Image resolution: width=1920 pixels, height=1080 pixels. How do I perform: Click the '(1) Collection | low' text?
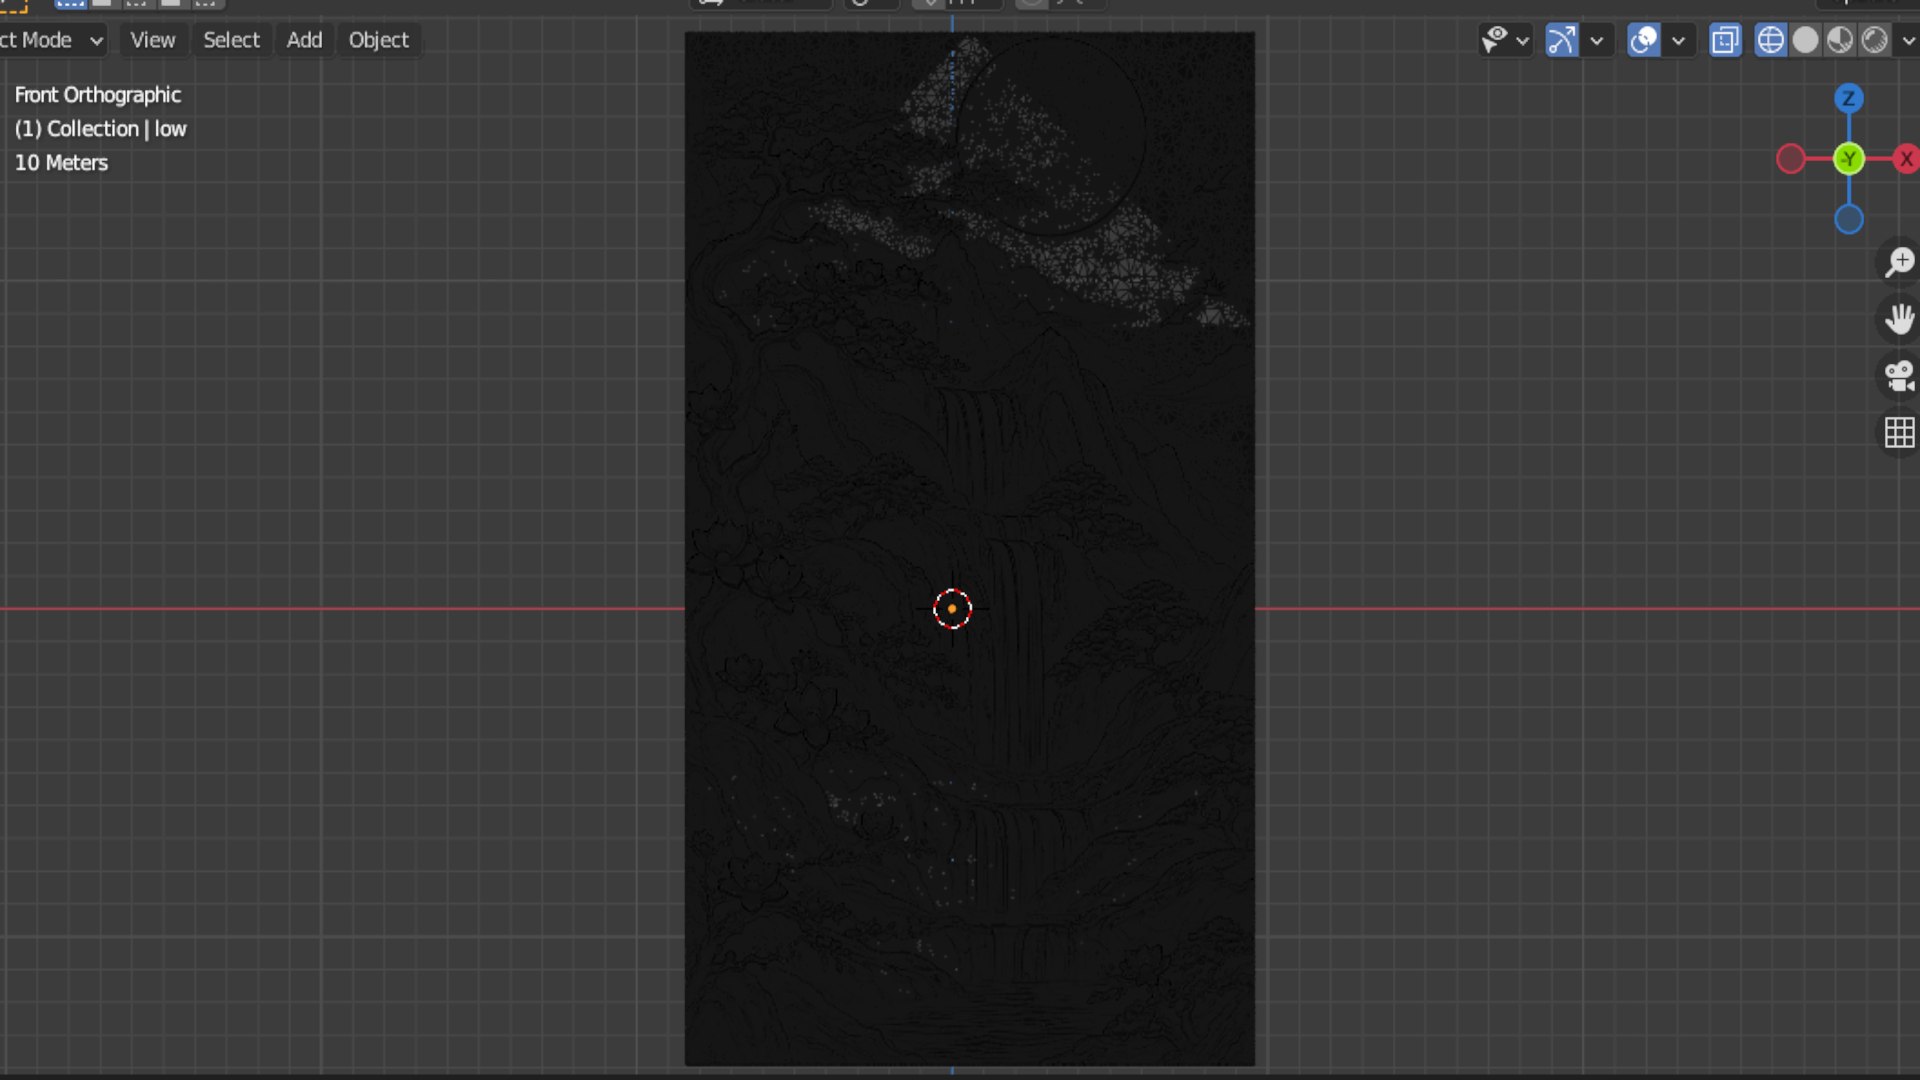[x=100, y=129]
